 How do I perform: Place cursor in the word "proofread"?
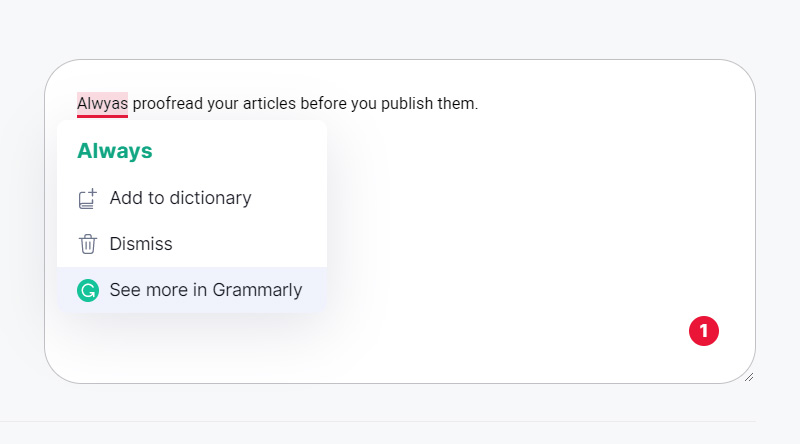pos(168,104)
